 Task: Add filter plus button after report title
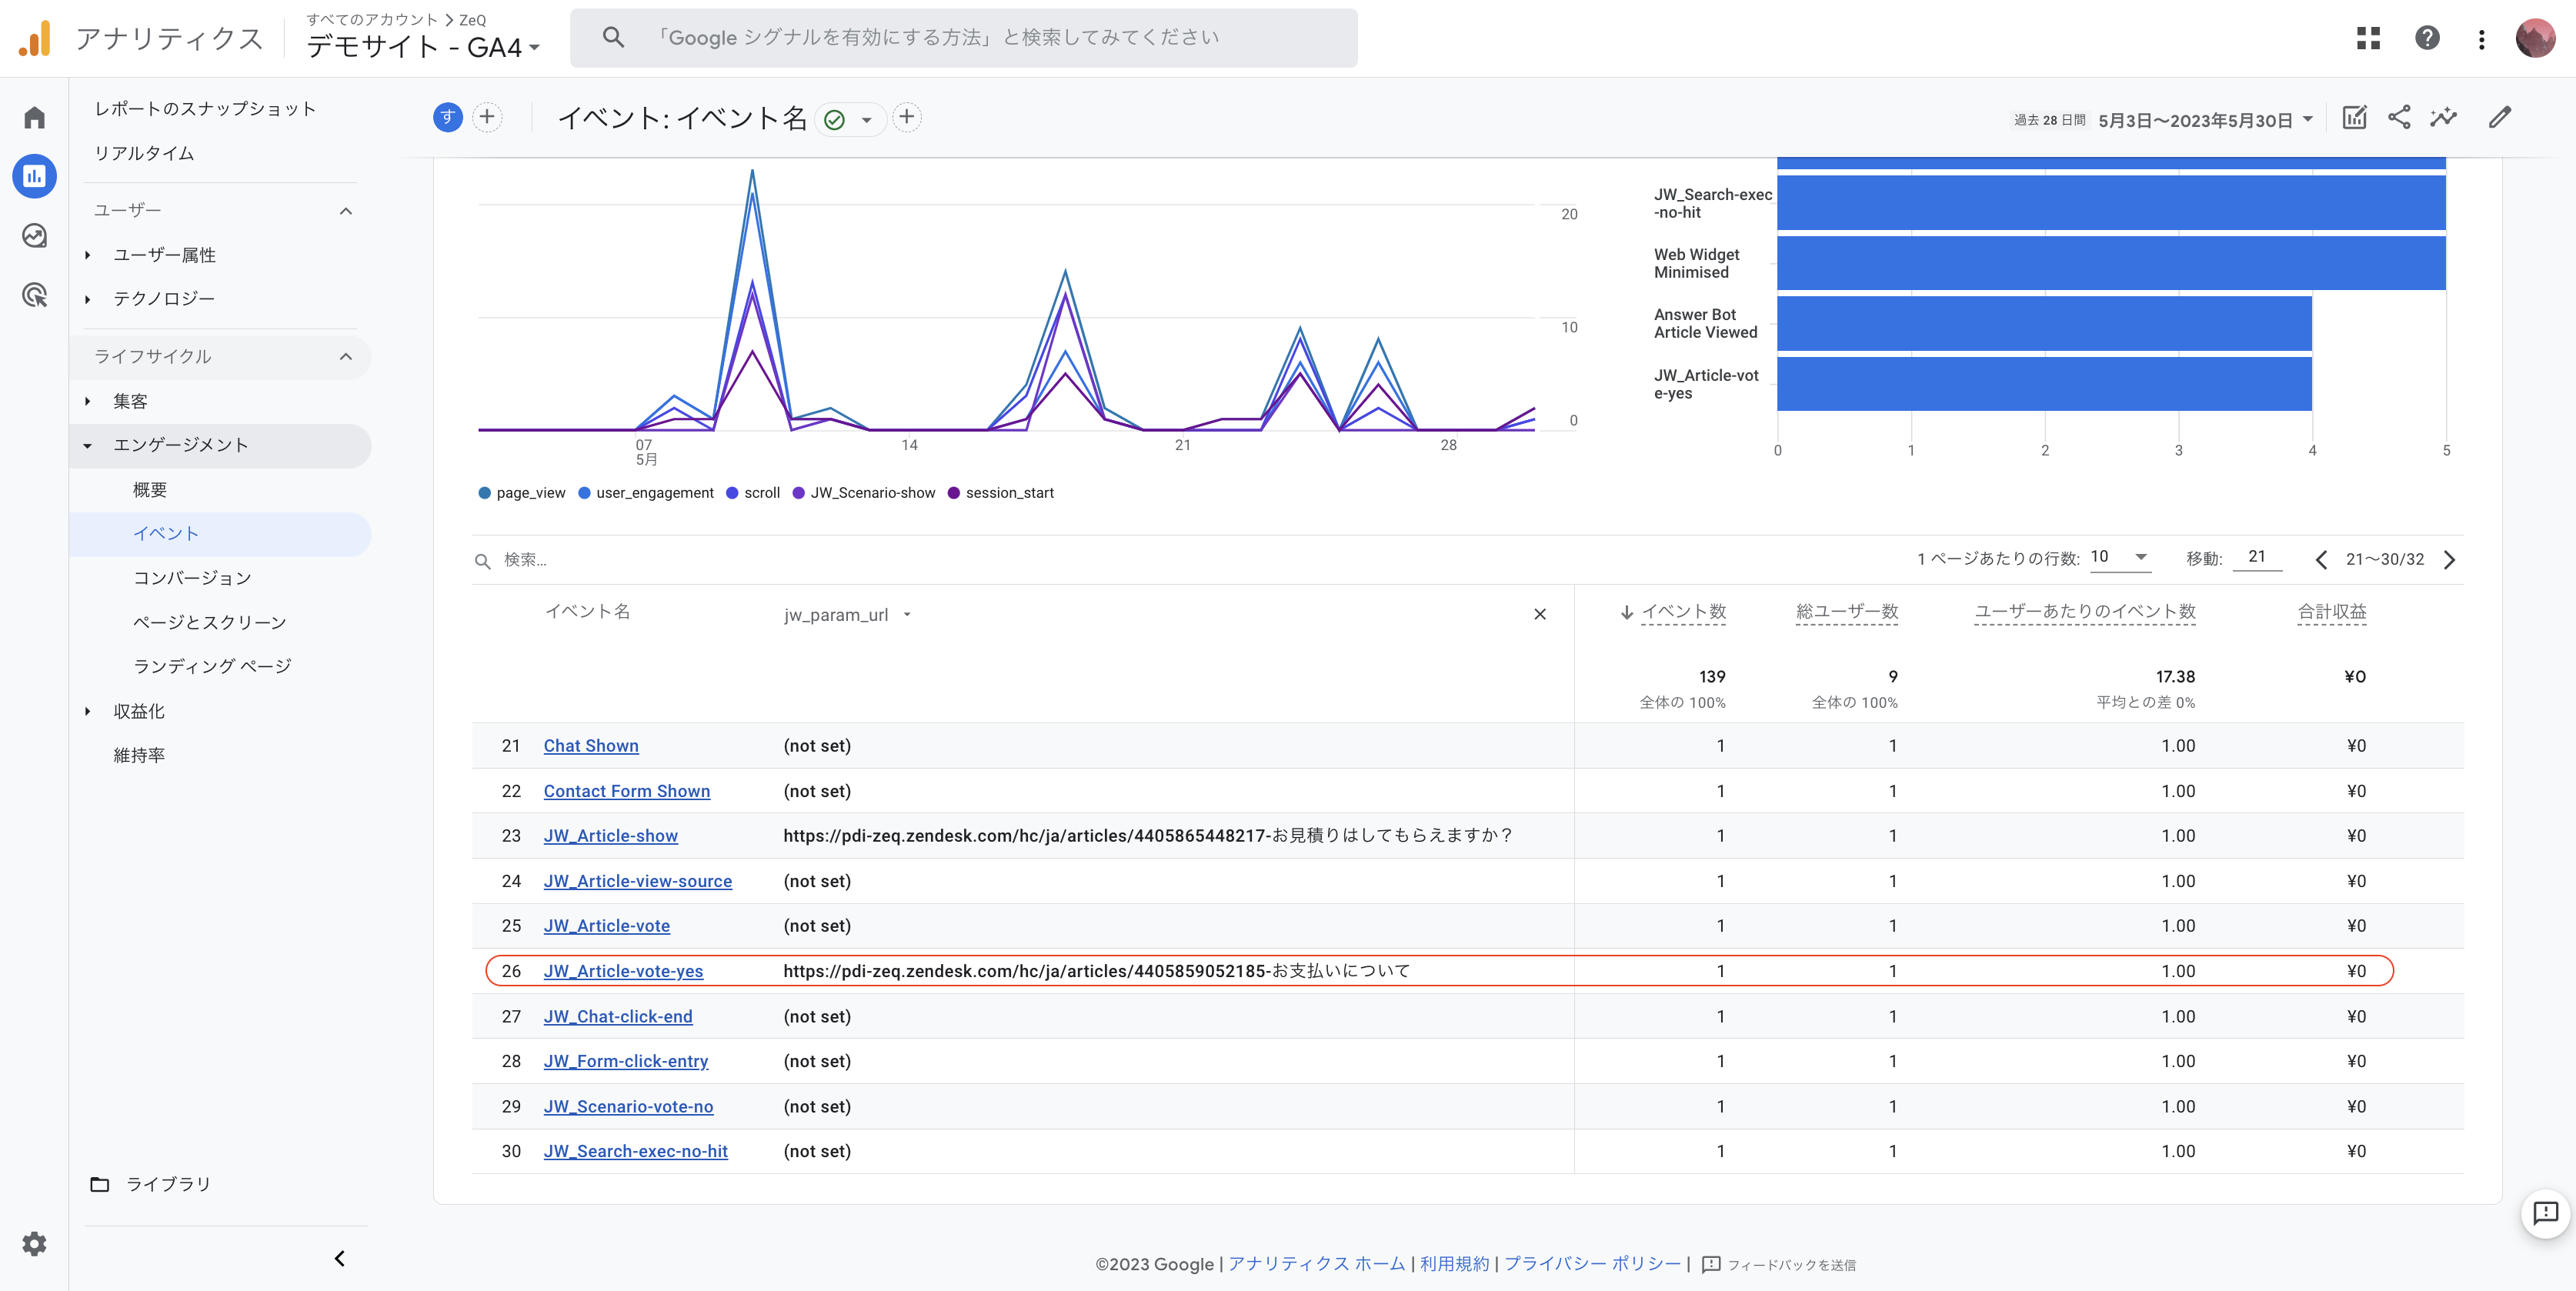coord(906,117)
